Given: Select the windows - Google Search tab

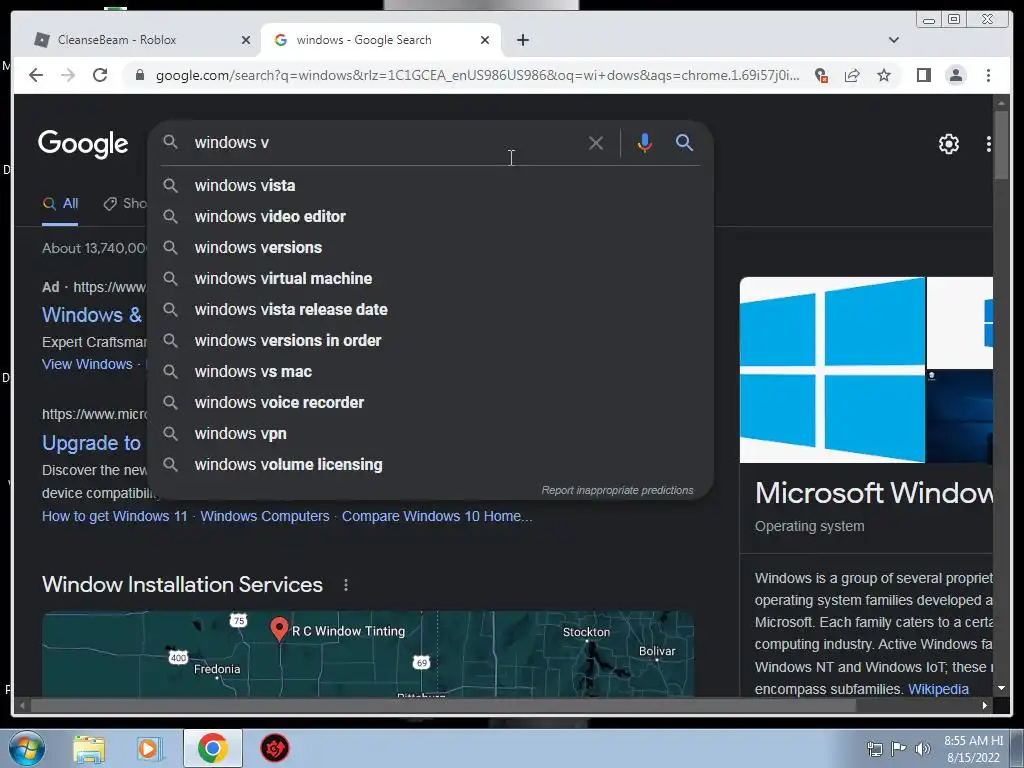Looking at the screenshot, I should point(381,40).
